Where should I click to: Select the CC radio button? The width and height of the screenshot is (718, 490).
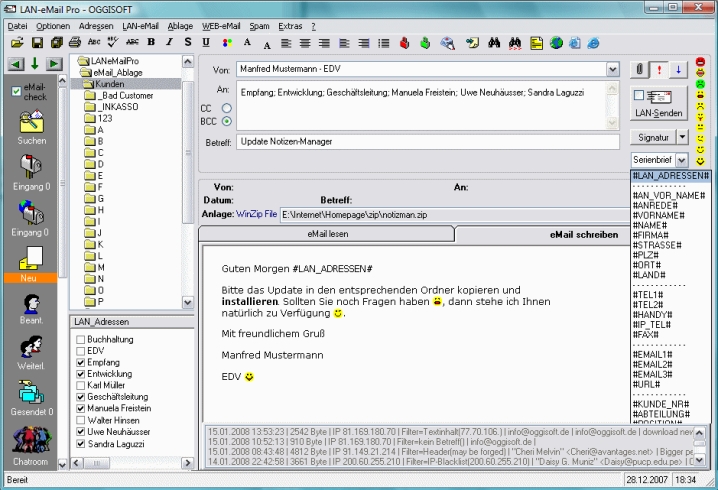[x=227, y=107]
